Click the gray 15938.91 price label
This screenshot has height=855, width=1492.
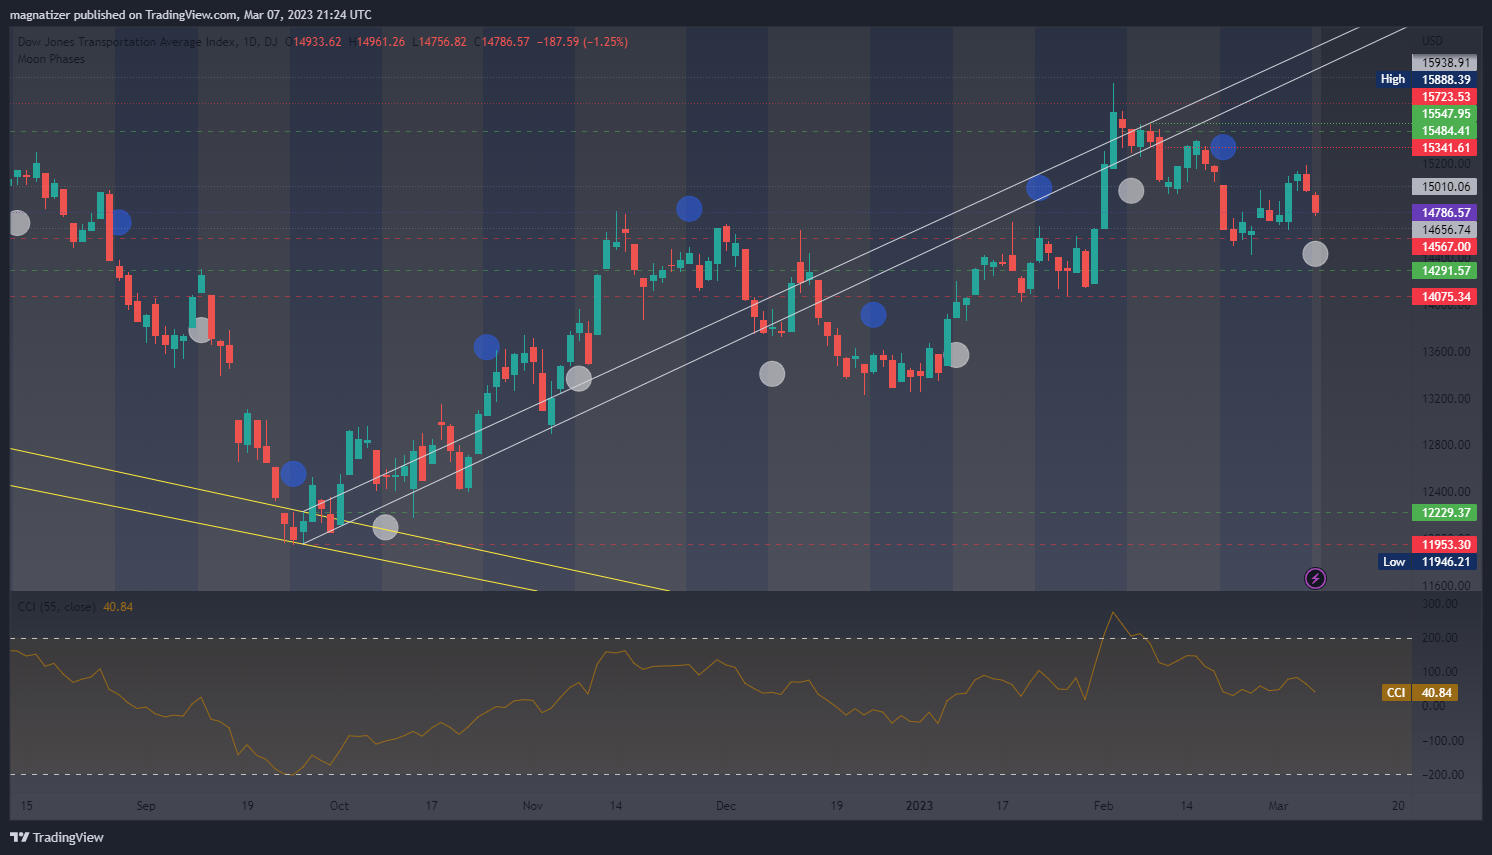pos(1444,62)
